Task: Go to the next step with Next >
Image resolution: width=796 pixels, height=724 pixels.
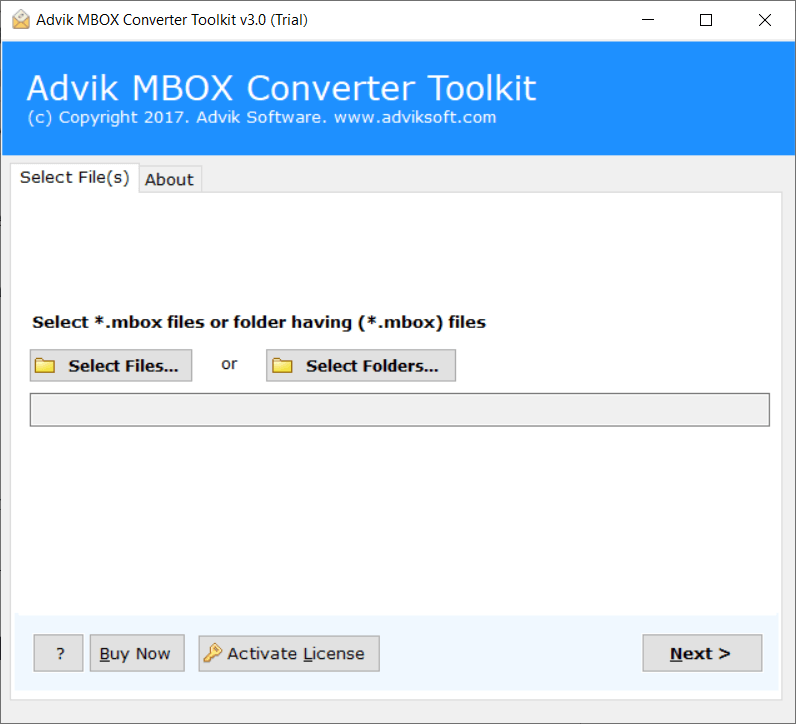Action: point(702,653)
